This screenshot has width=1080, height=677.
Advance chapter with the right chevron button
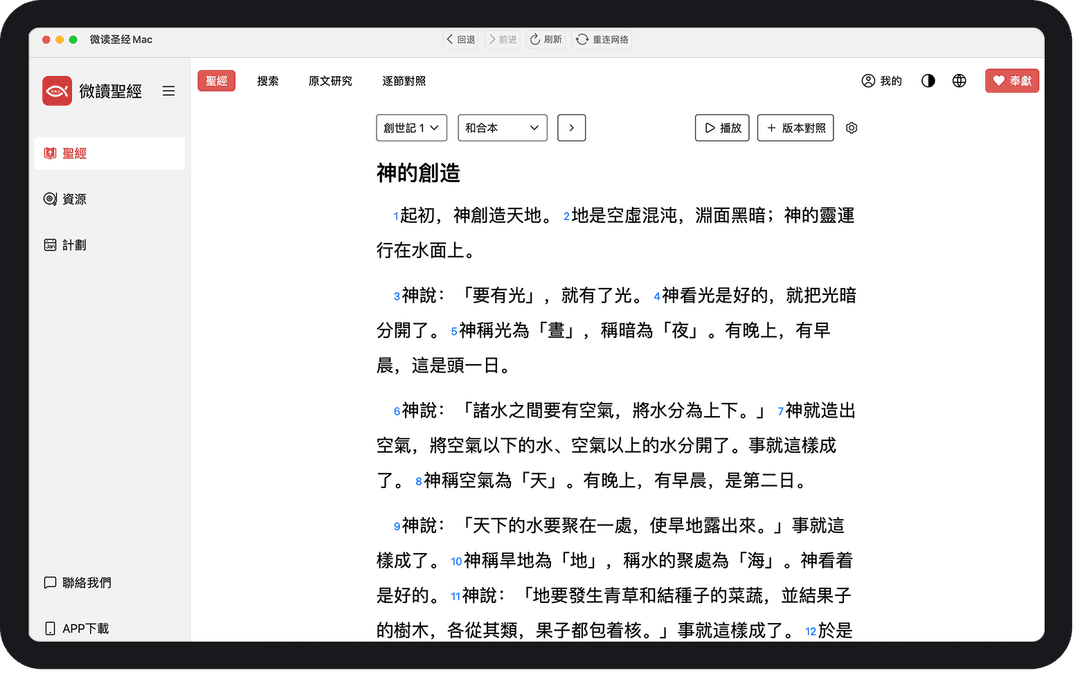(571, 128)
